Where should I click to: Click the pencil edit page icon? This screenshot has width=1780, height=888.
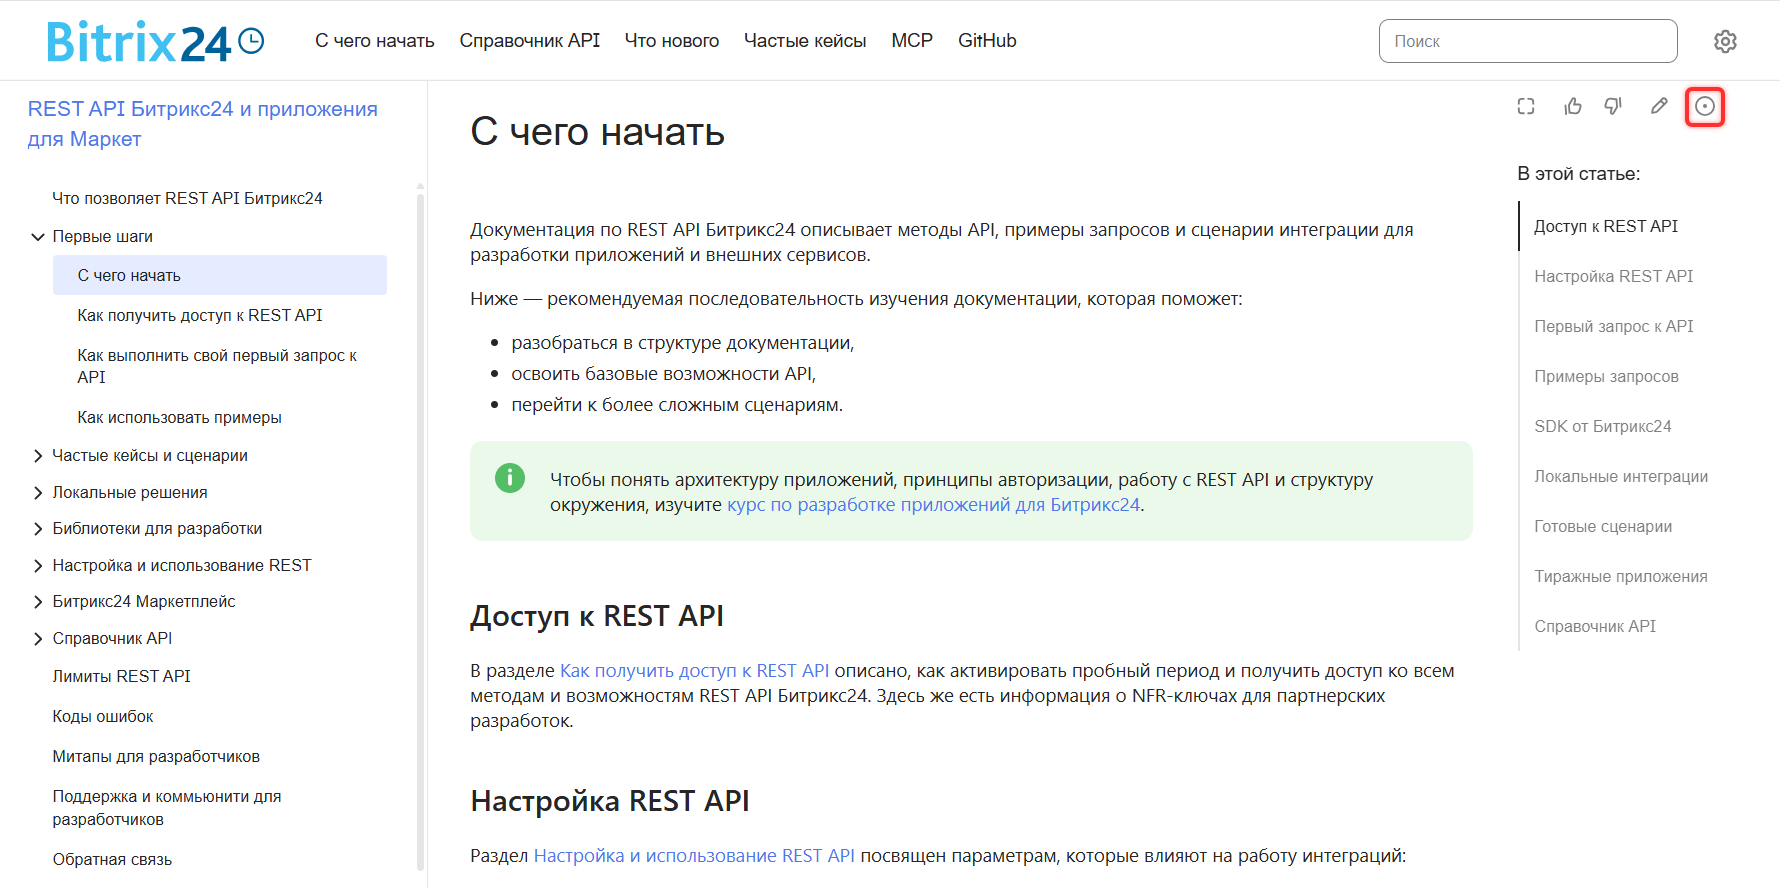pyautogui.click(x=1659, y=106)
